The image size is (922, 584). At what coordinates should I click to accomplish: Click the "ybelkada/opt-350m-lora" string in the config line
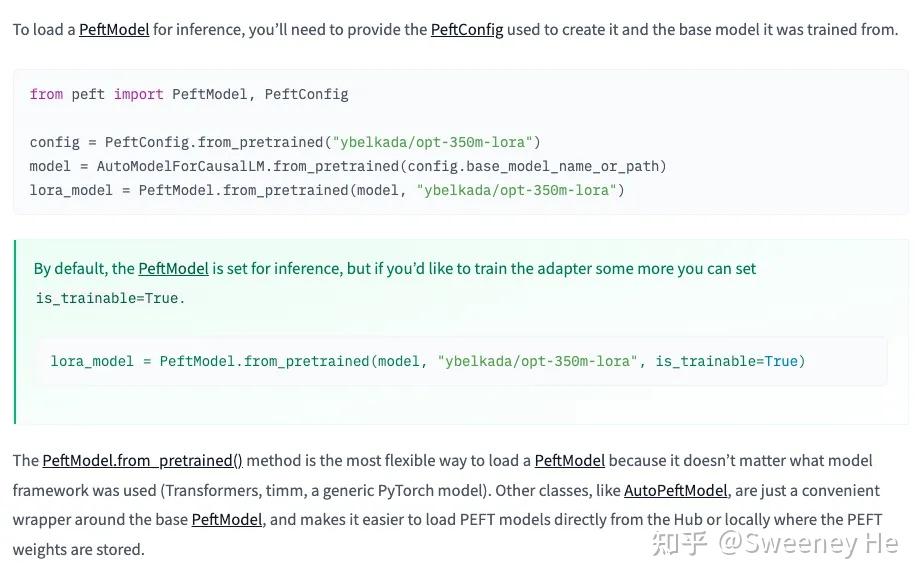436,142
